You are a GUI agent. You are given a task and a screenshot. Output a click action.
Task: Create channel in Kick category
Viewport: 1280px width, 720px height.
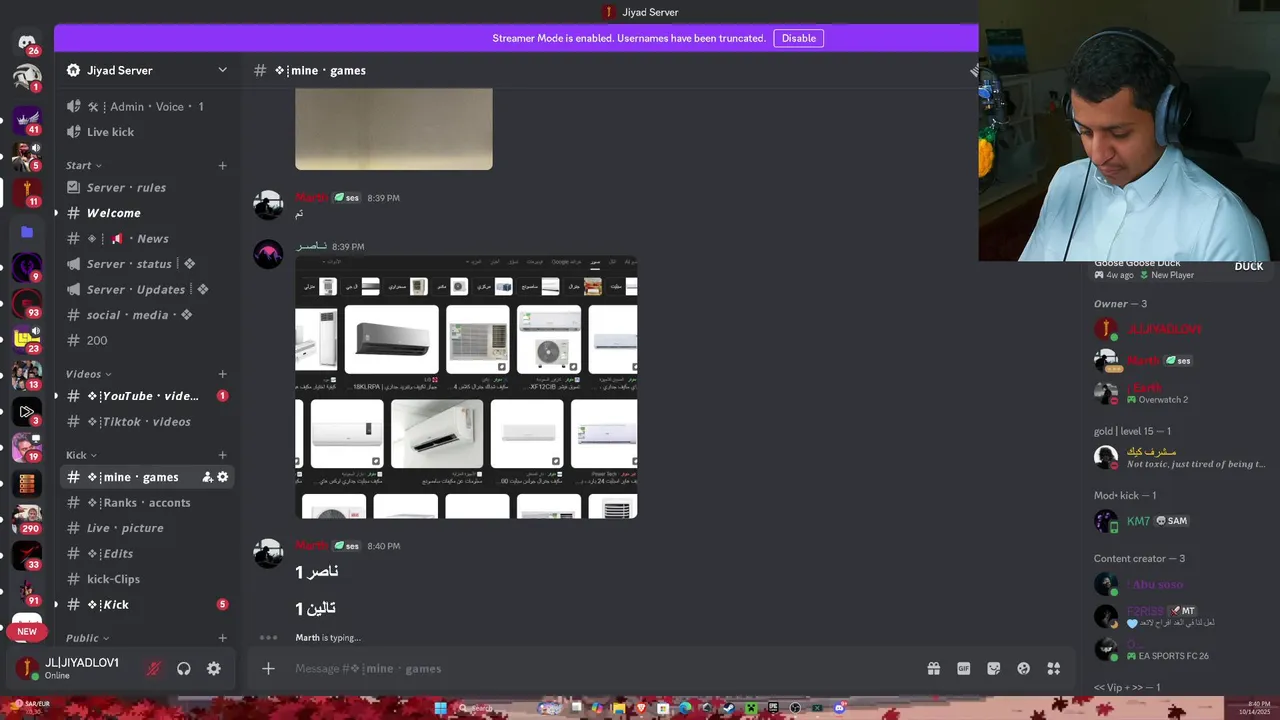click(x=222, y=455)
